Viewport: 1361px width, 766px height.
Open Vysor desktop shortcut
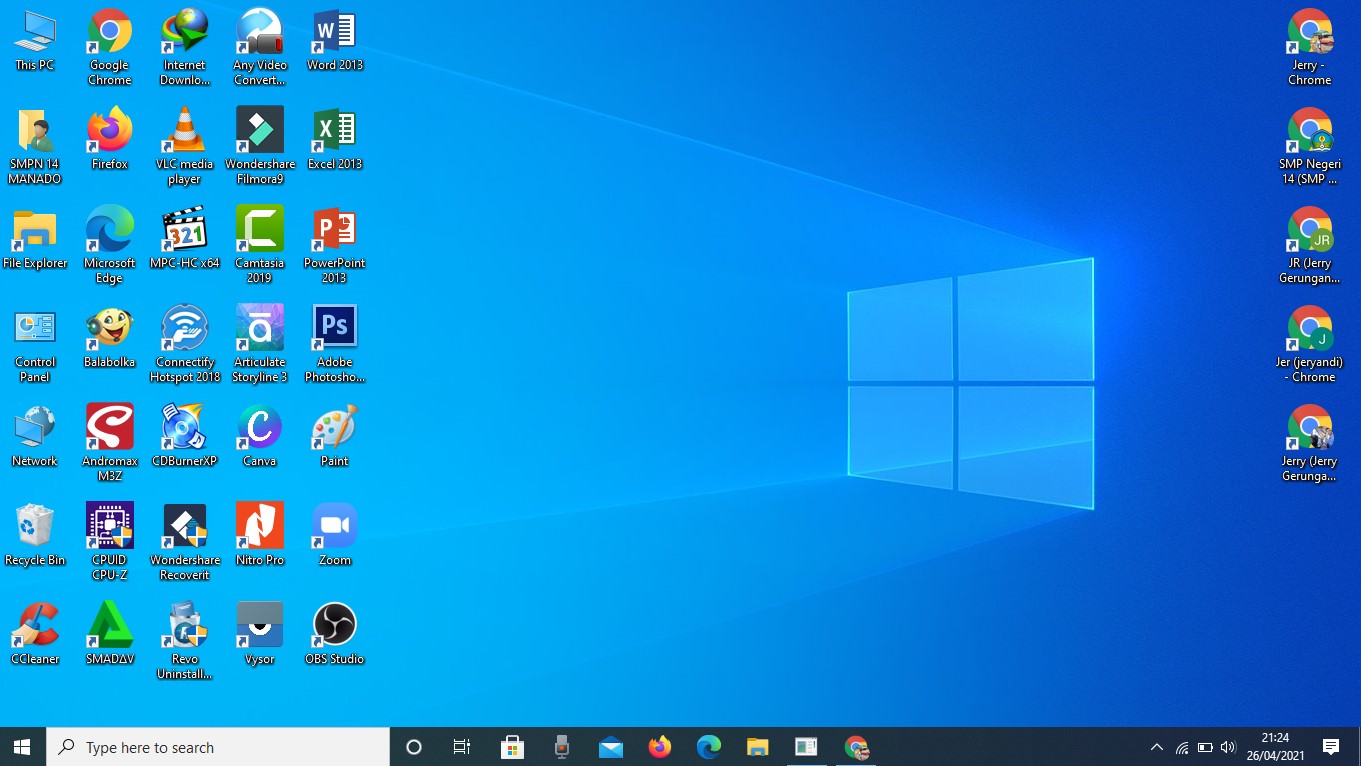click(260, 634)
